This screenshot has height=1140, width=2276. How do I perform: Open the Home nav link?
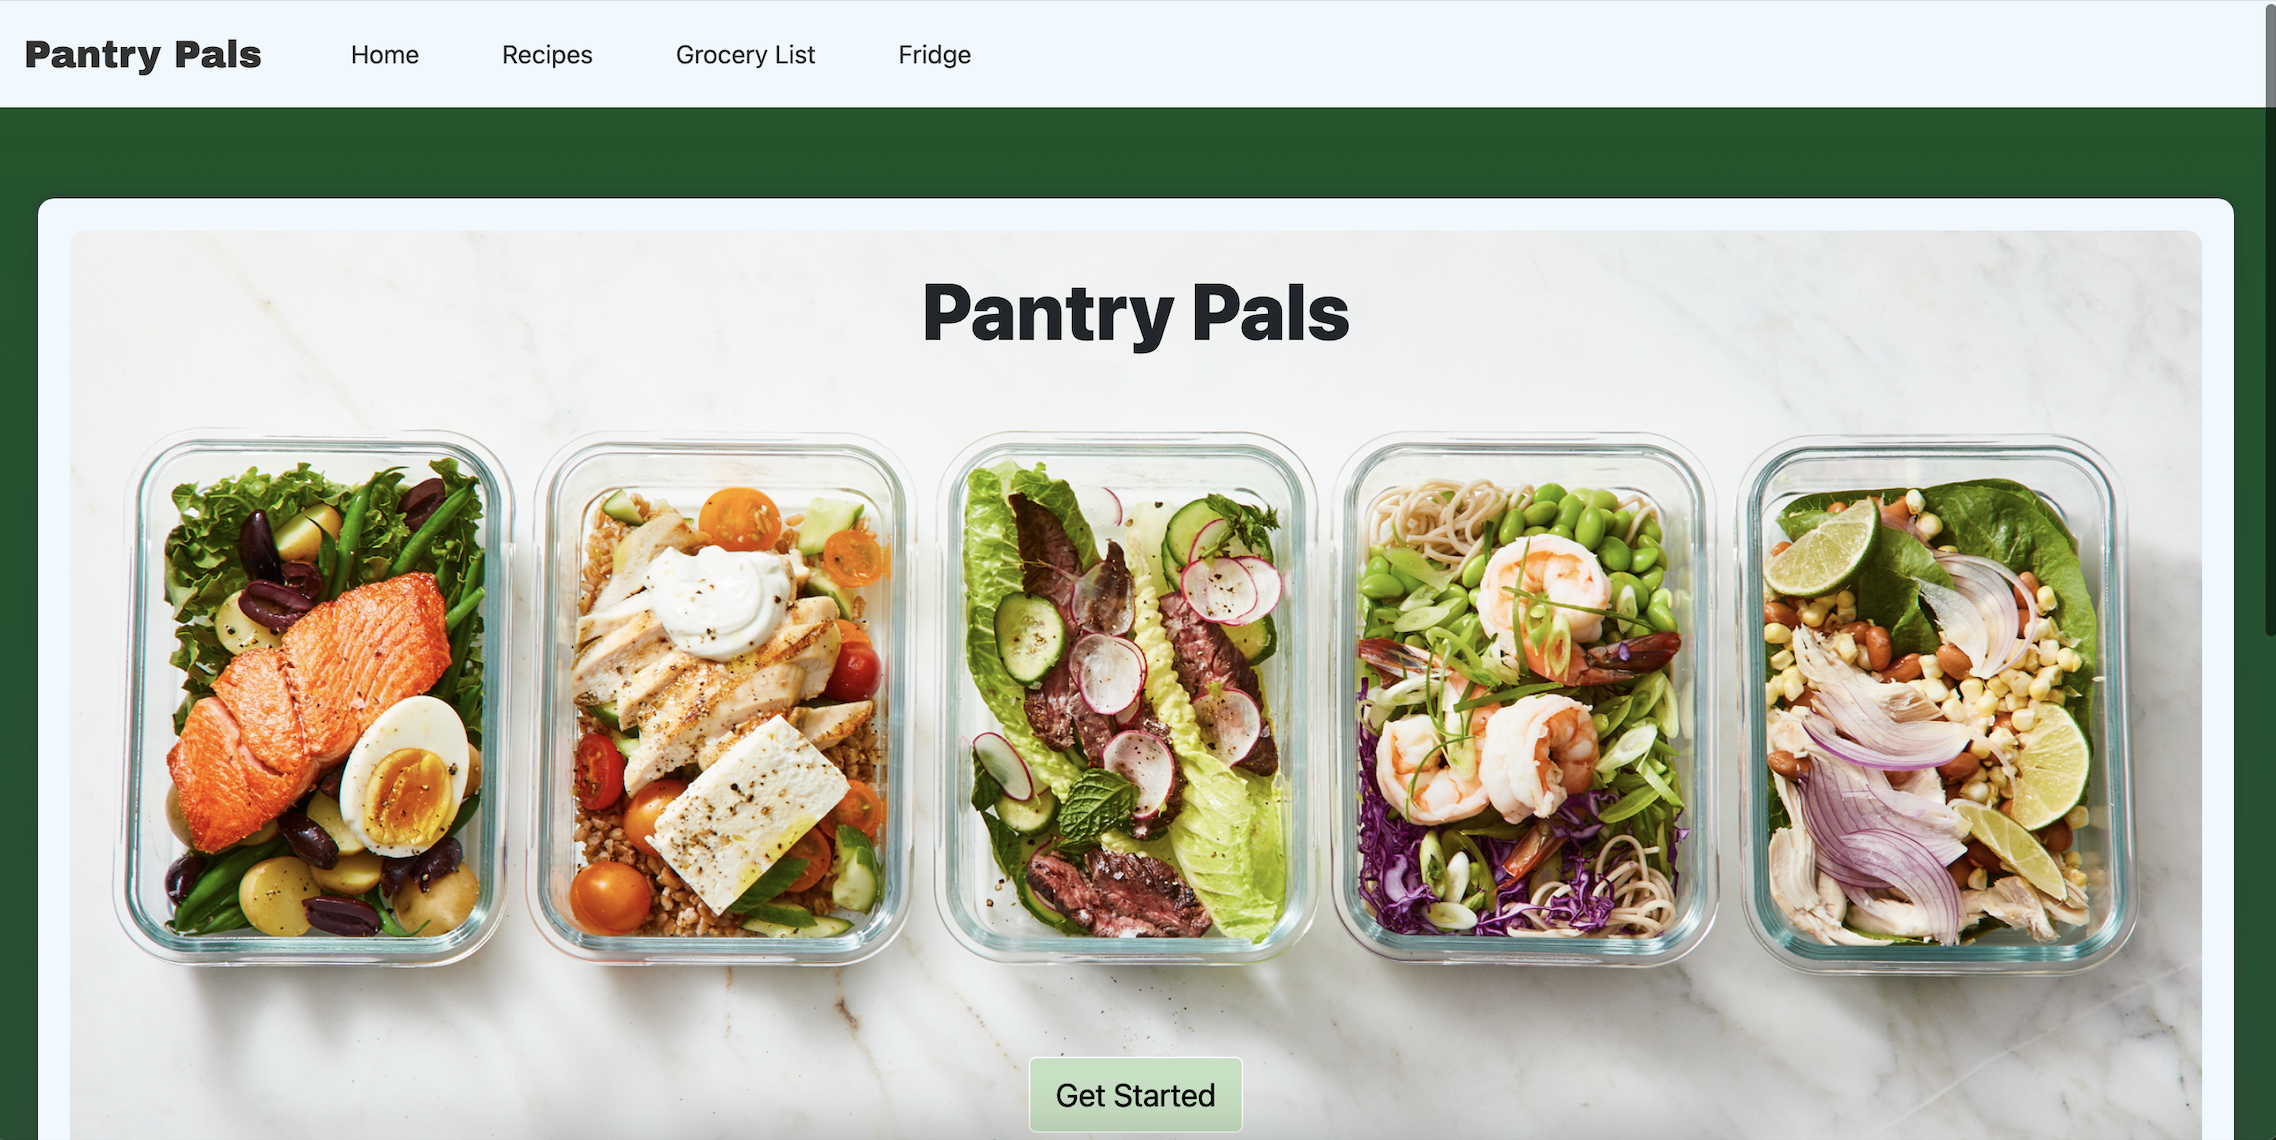385,54
